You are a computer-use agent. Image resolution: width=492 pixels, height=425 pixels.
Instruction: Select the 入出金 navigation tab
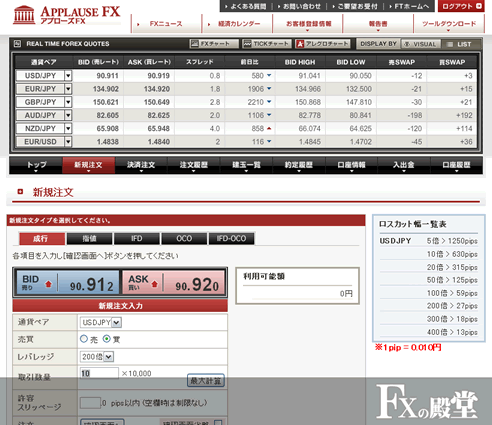point(404,165)
